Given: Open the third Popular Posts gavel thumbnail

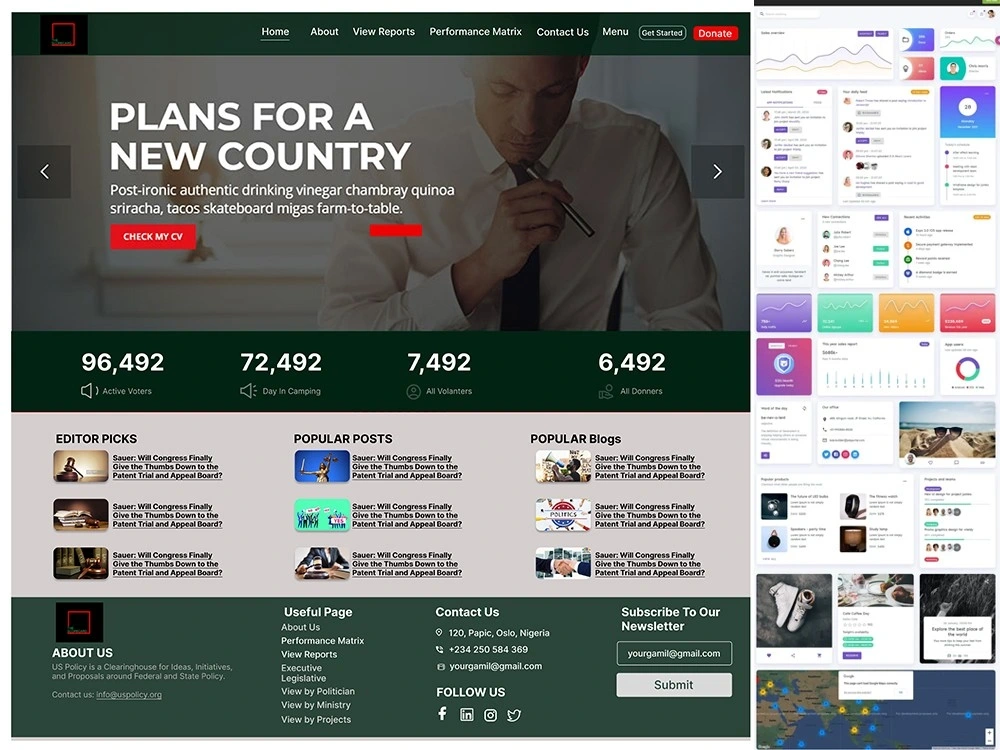Looking at the screenshot, I should pos(322,563).
